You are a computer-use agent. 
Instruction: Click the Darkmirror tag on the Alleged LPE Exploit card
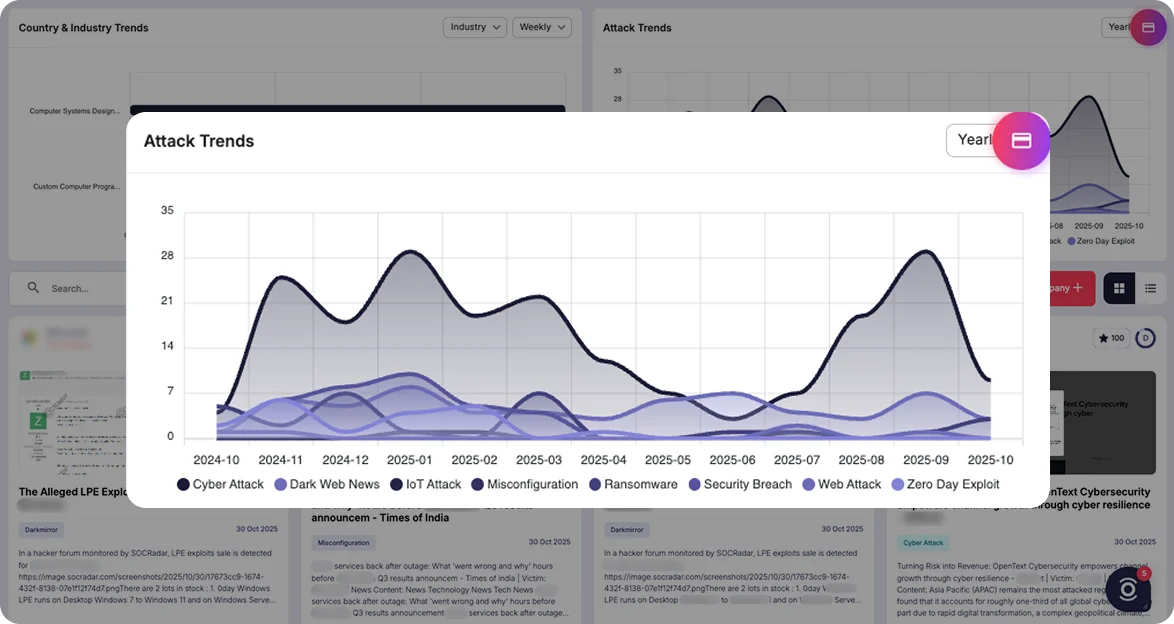41,530
